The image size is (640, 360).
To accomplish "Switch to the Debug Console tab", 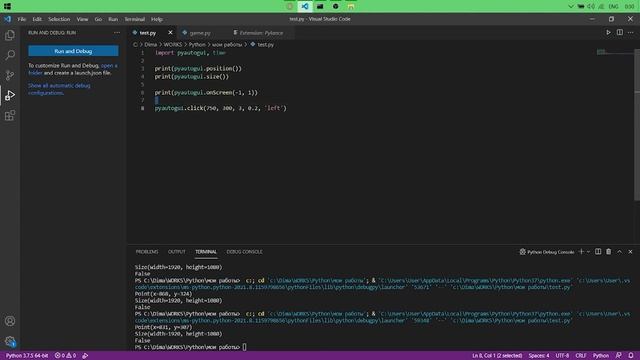I will [244, 252].
